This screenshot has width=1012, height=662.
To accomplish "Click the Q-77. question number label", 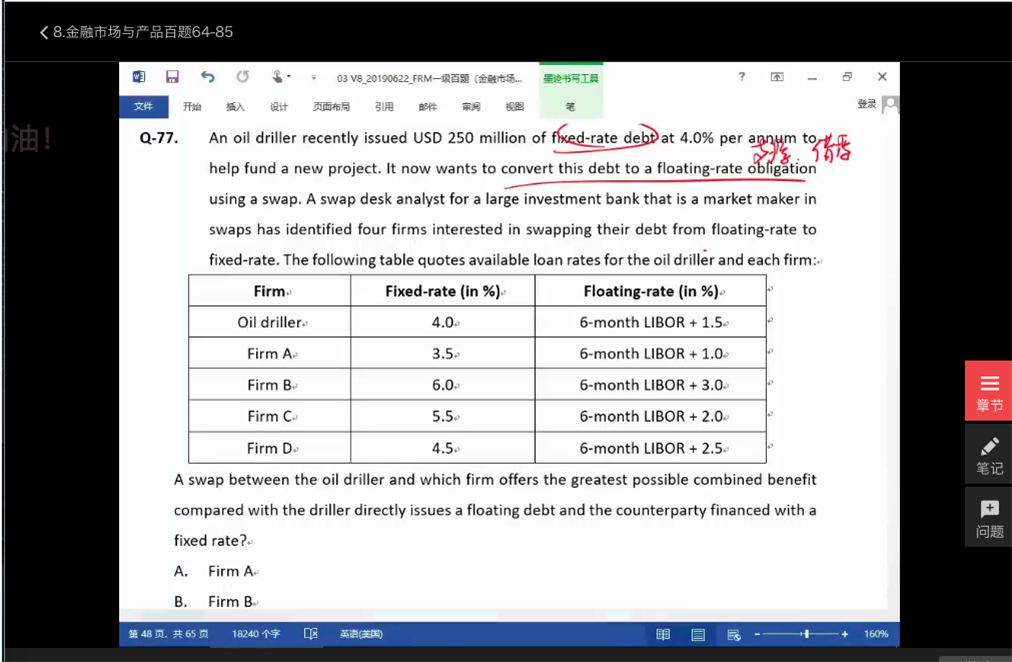I will [159, 138].
